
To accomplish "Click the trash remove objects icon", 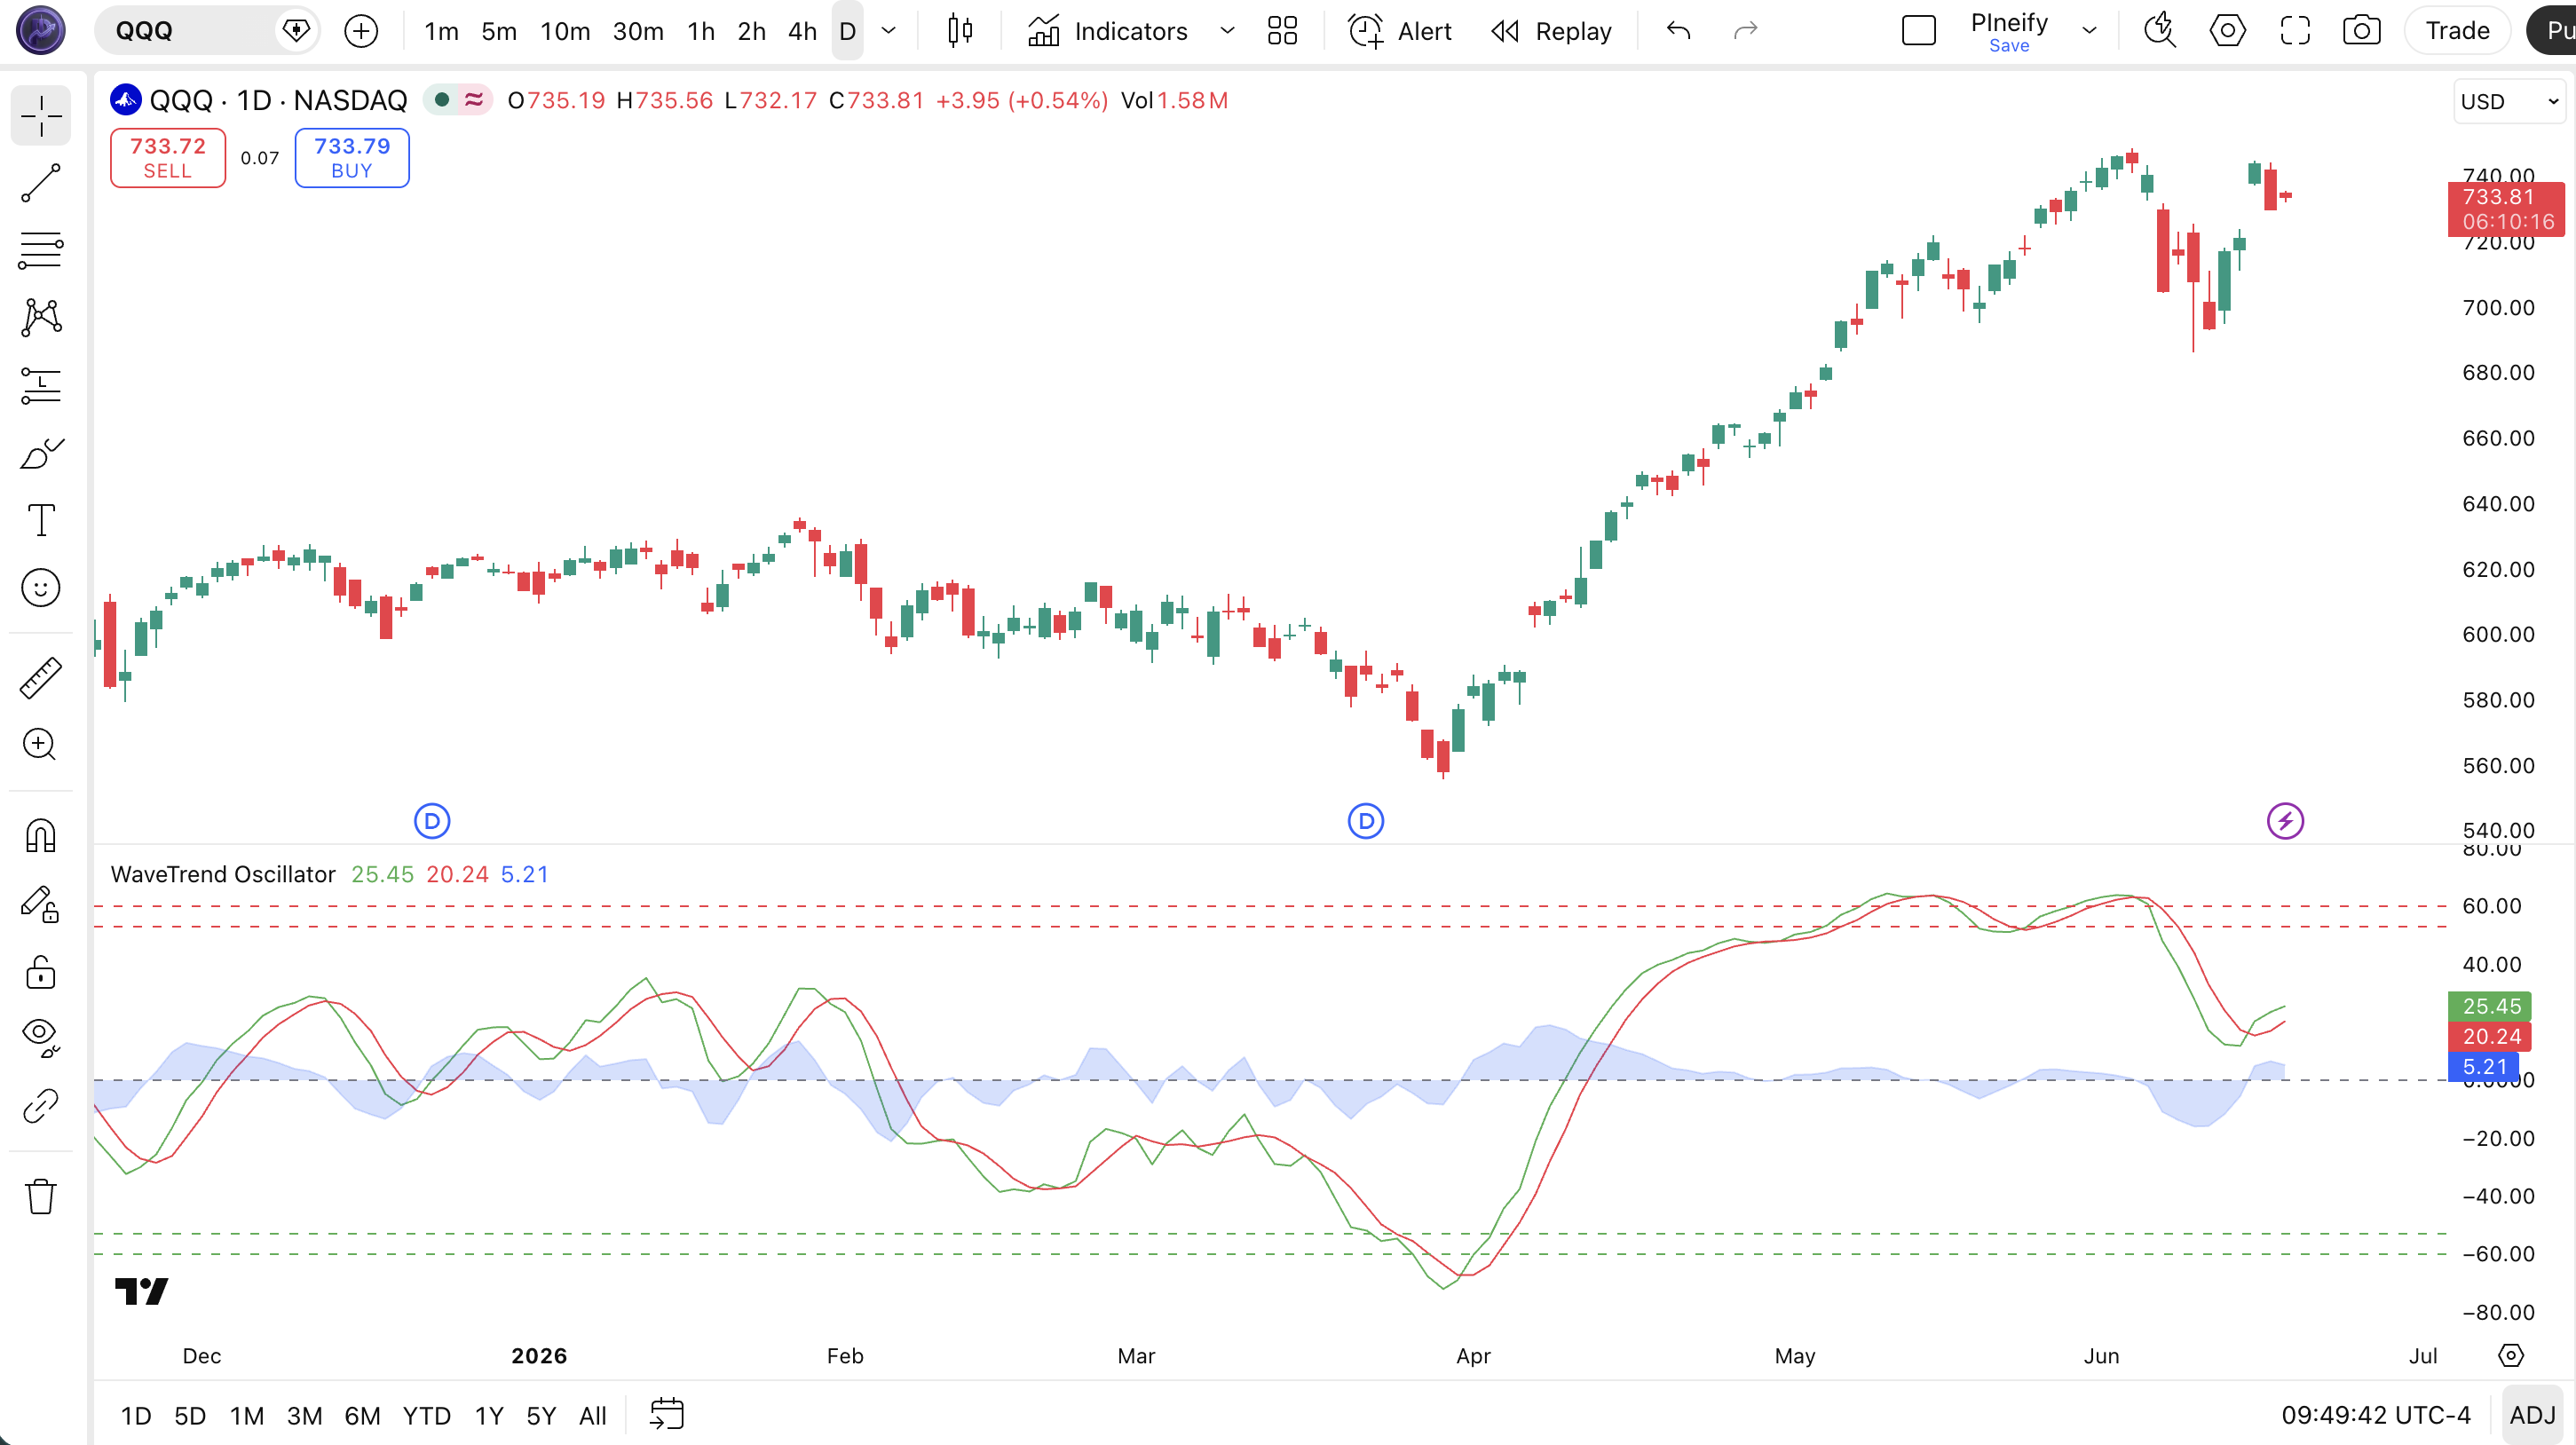I will 41,1196.
